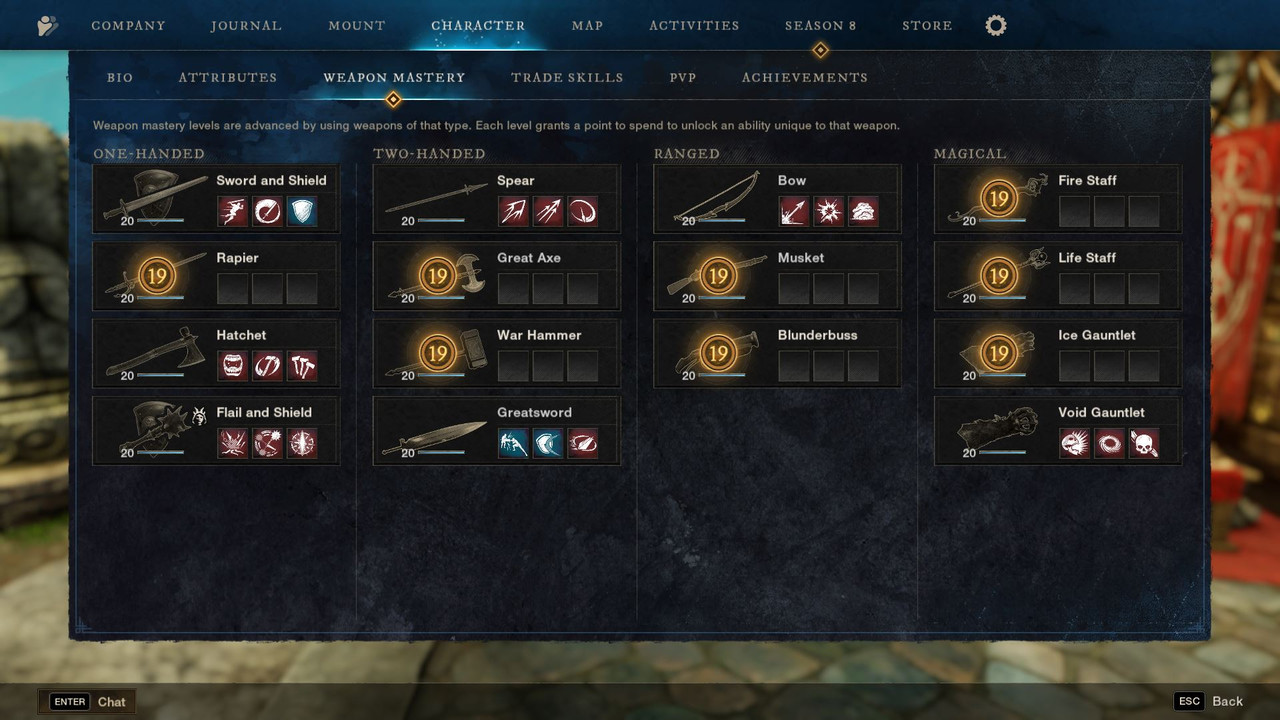Open the Season 8 menu
The image size is (1280, 720).
tap(821, 26)
